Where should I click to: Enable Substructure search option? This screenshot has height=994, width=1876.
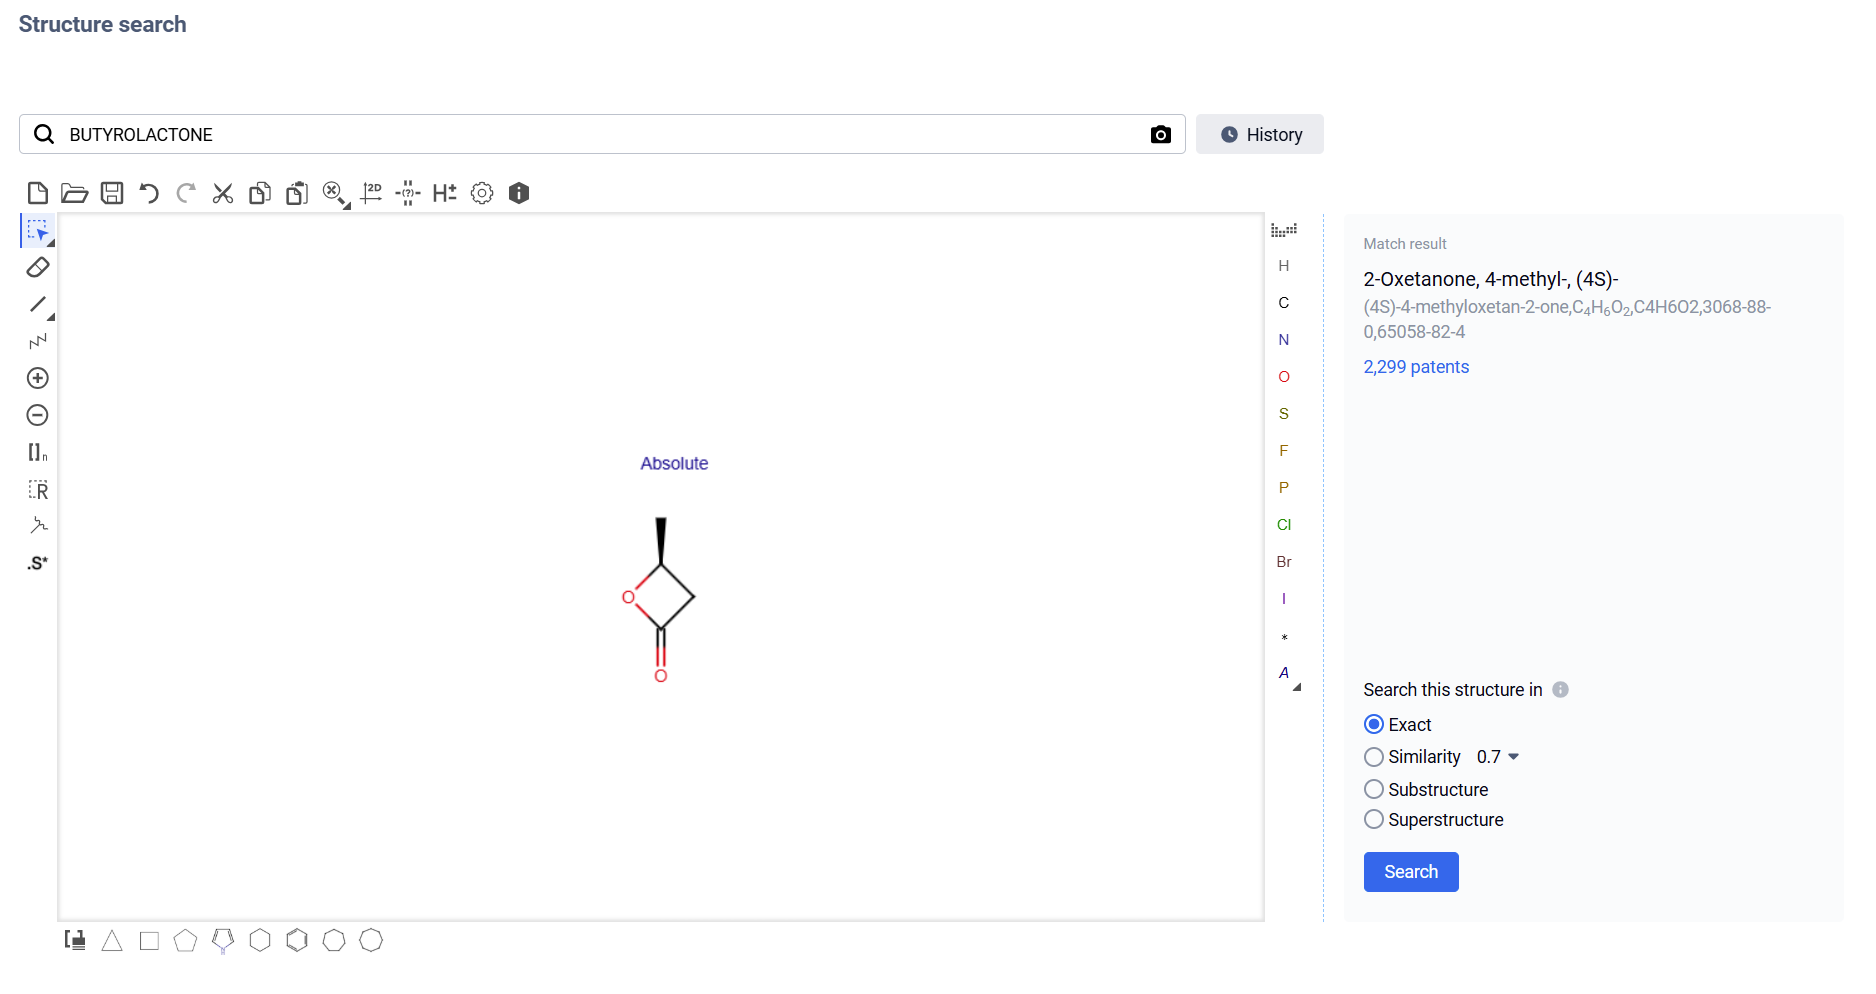point(1375,789)
